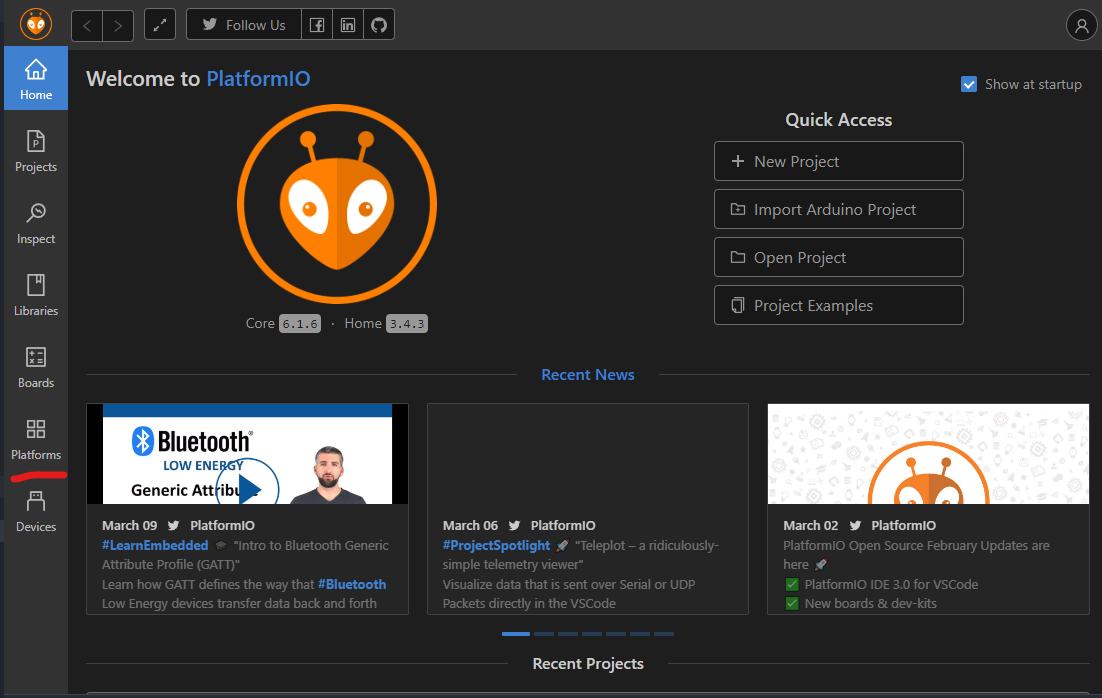Open the Devices sidebar section
Image resolution: width=1102 pixels, height=698 pixels.
pyautogui.click(x=36, y=511)
